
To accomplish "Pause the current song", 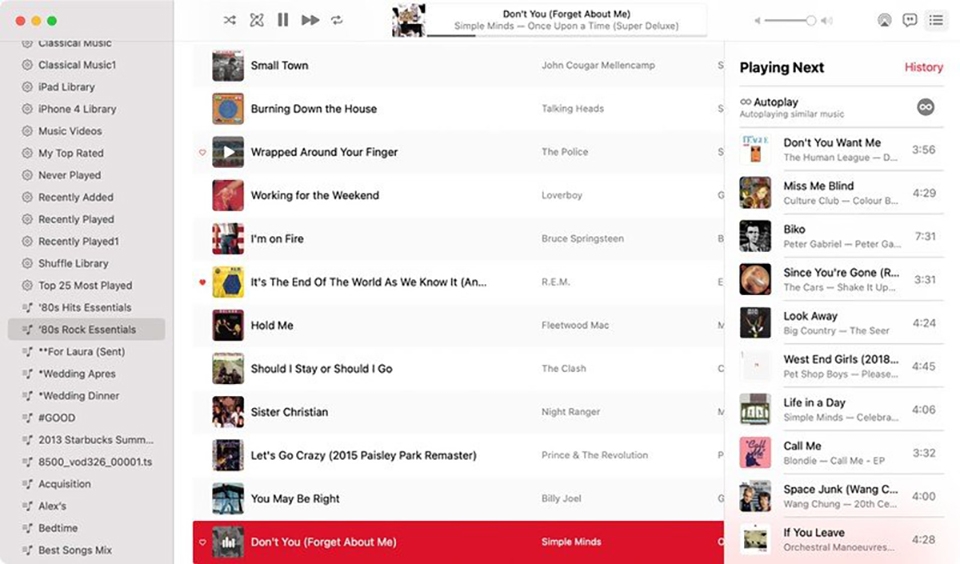I will tap(283, 20).
